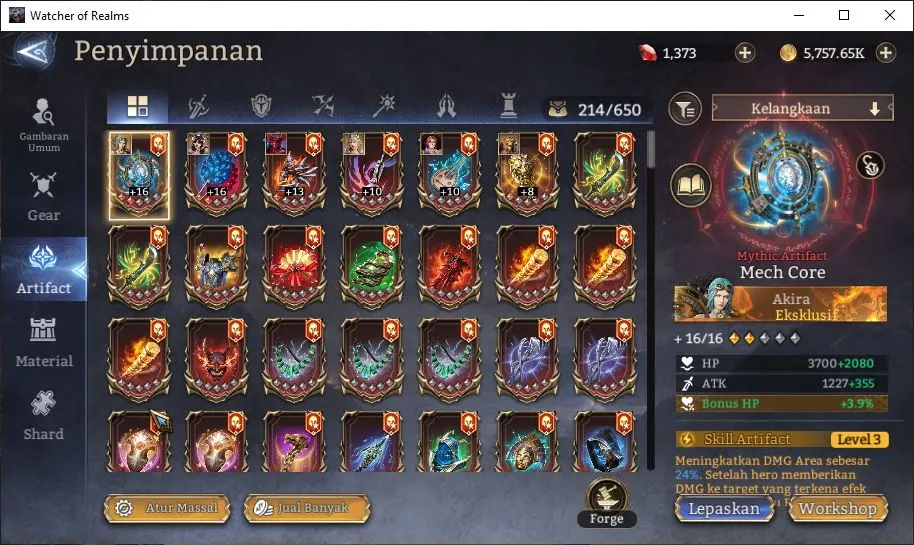Screen dimensions: 914x545
Task: Open Gambaran Umum in sidebar
Action: point(44,125)
